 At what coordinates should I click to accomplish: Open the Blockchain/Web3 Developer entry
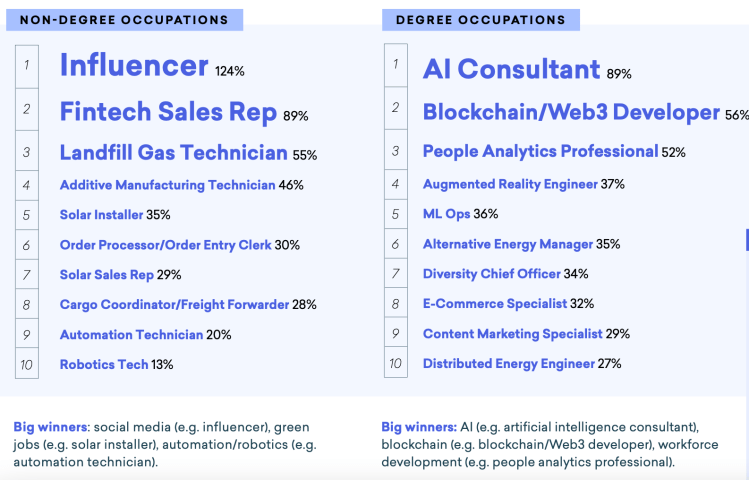571,112
